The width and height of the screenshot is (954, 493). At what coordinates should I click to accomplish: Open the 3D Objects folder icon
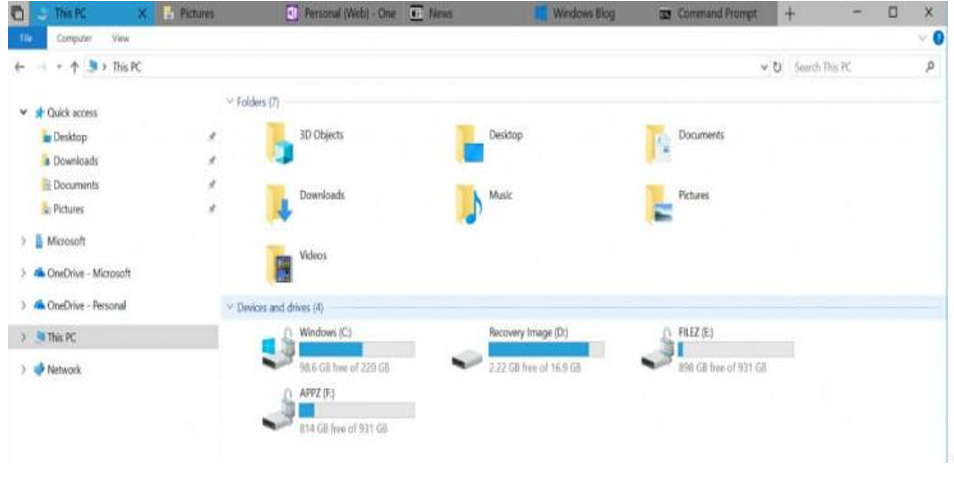281,143
